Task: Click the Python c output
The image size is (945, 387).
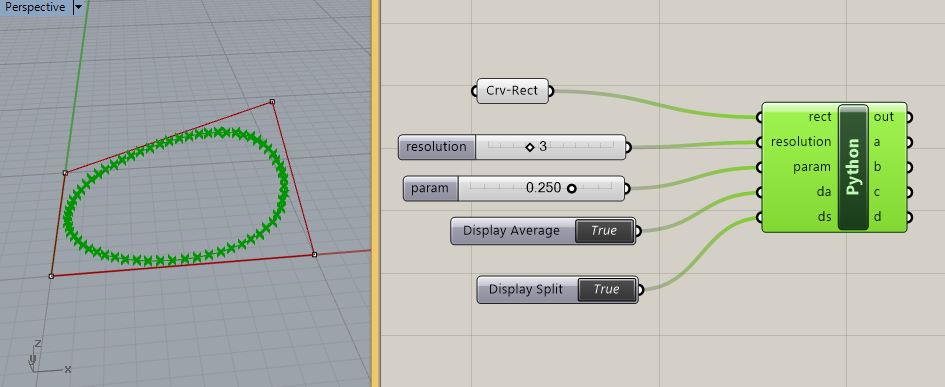Action: tap(878, 192)
